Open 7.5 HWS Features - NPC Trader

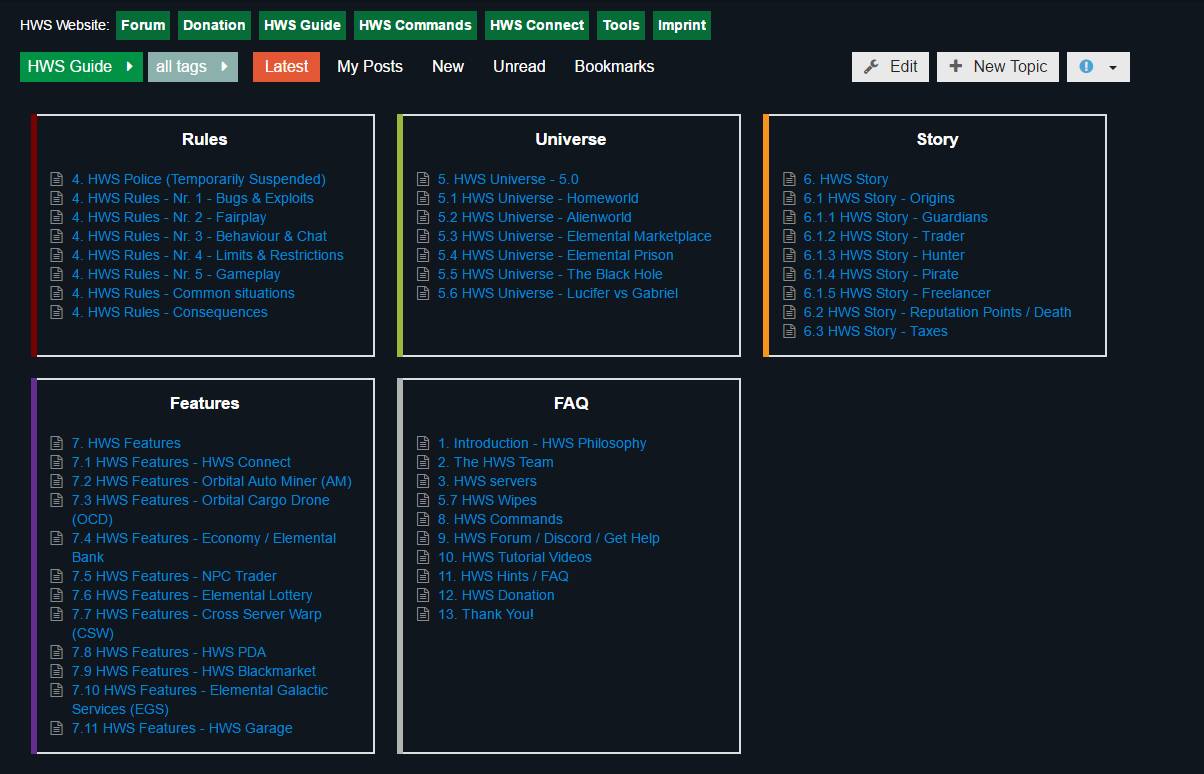click(174, 576)
